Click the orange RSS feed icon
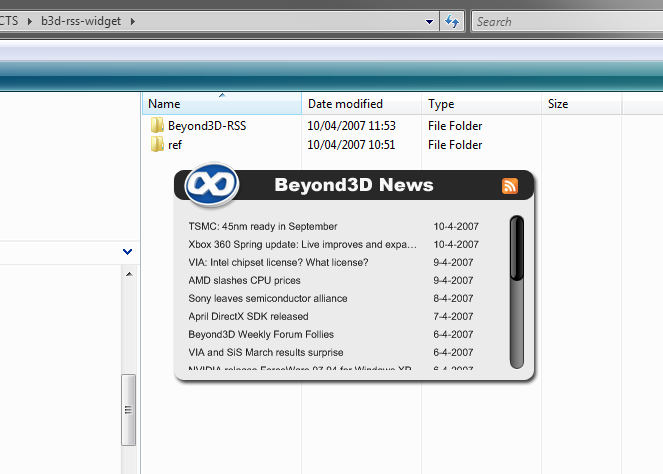The height and width of the screenshot is (474, 663). [x=510, y=186]
